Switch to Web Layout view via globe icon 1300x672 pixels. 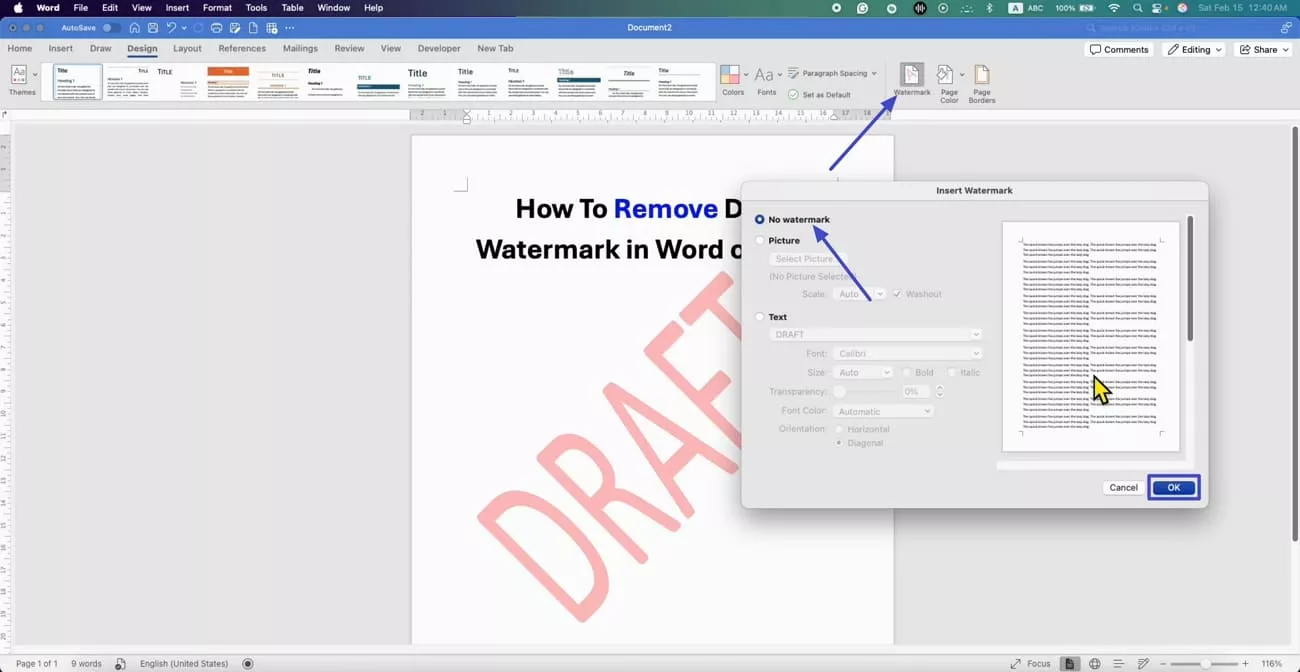tap(1094, 663)
